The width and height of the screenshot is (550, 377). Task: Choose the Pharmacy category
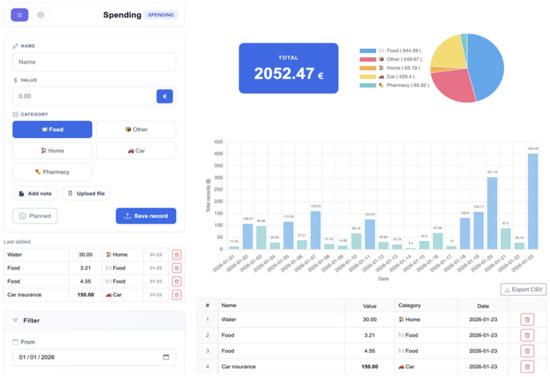52,172
